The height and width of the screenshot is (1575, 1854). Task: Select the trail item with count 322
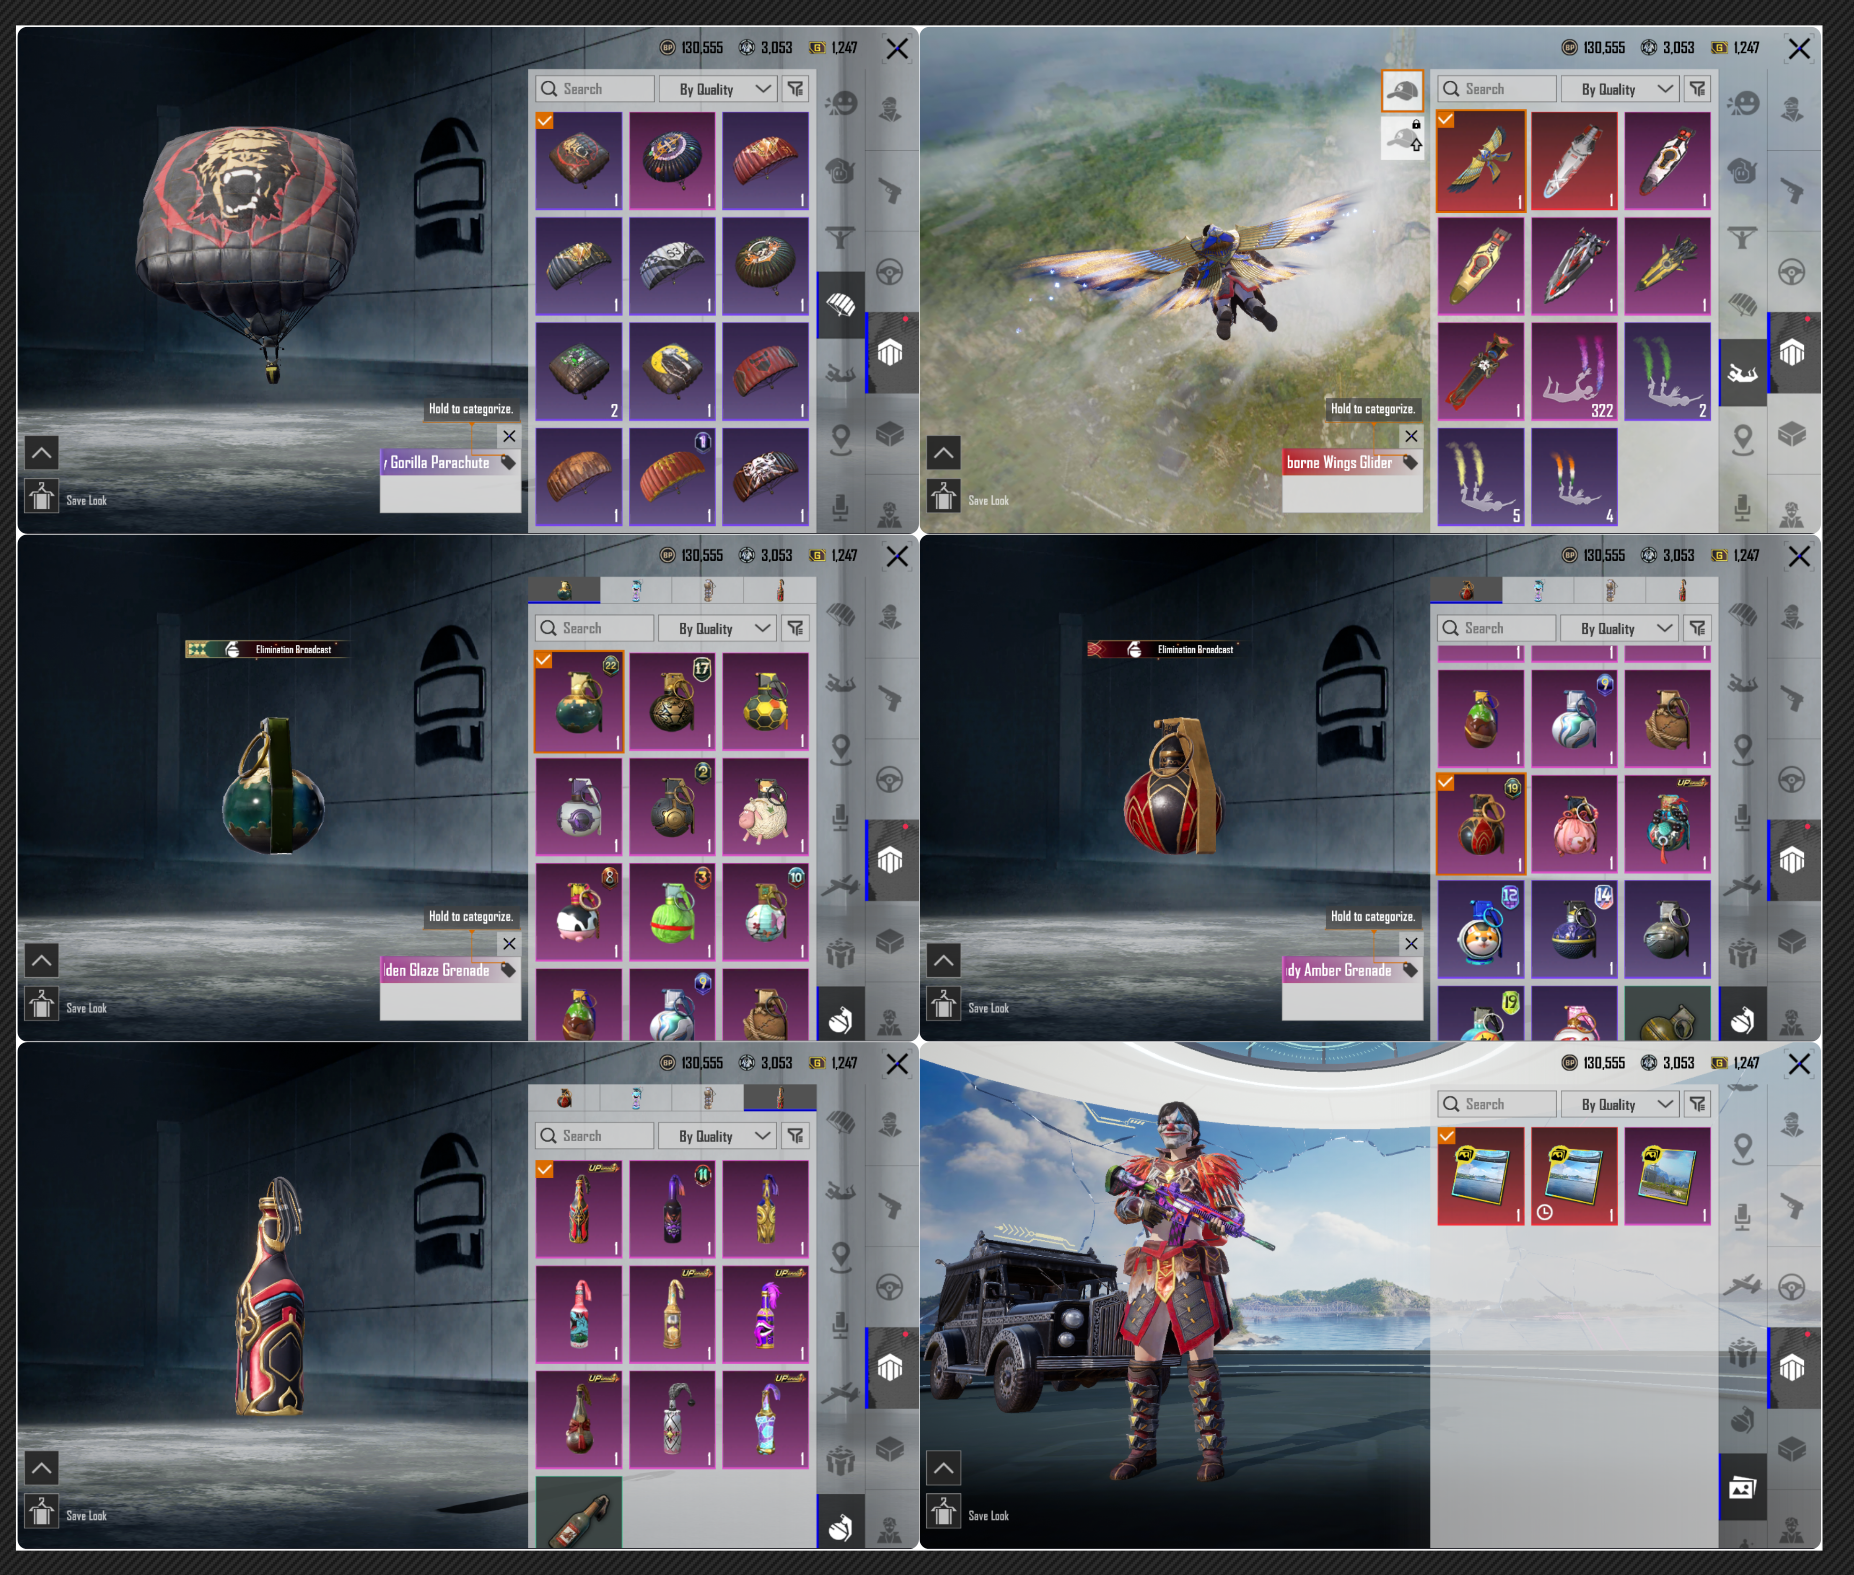click(1574, 371)
